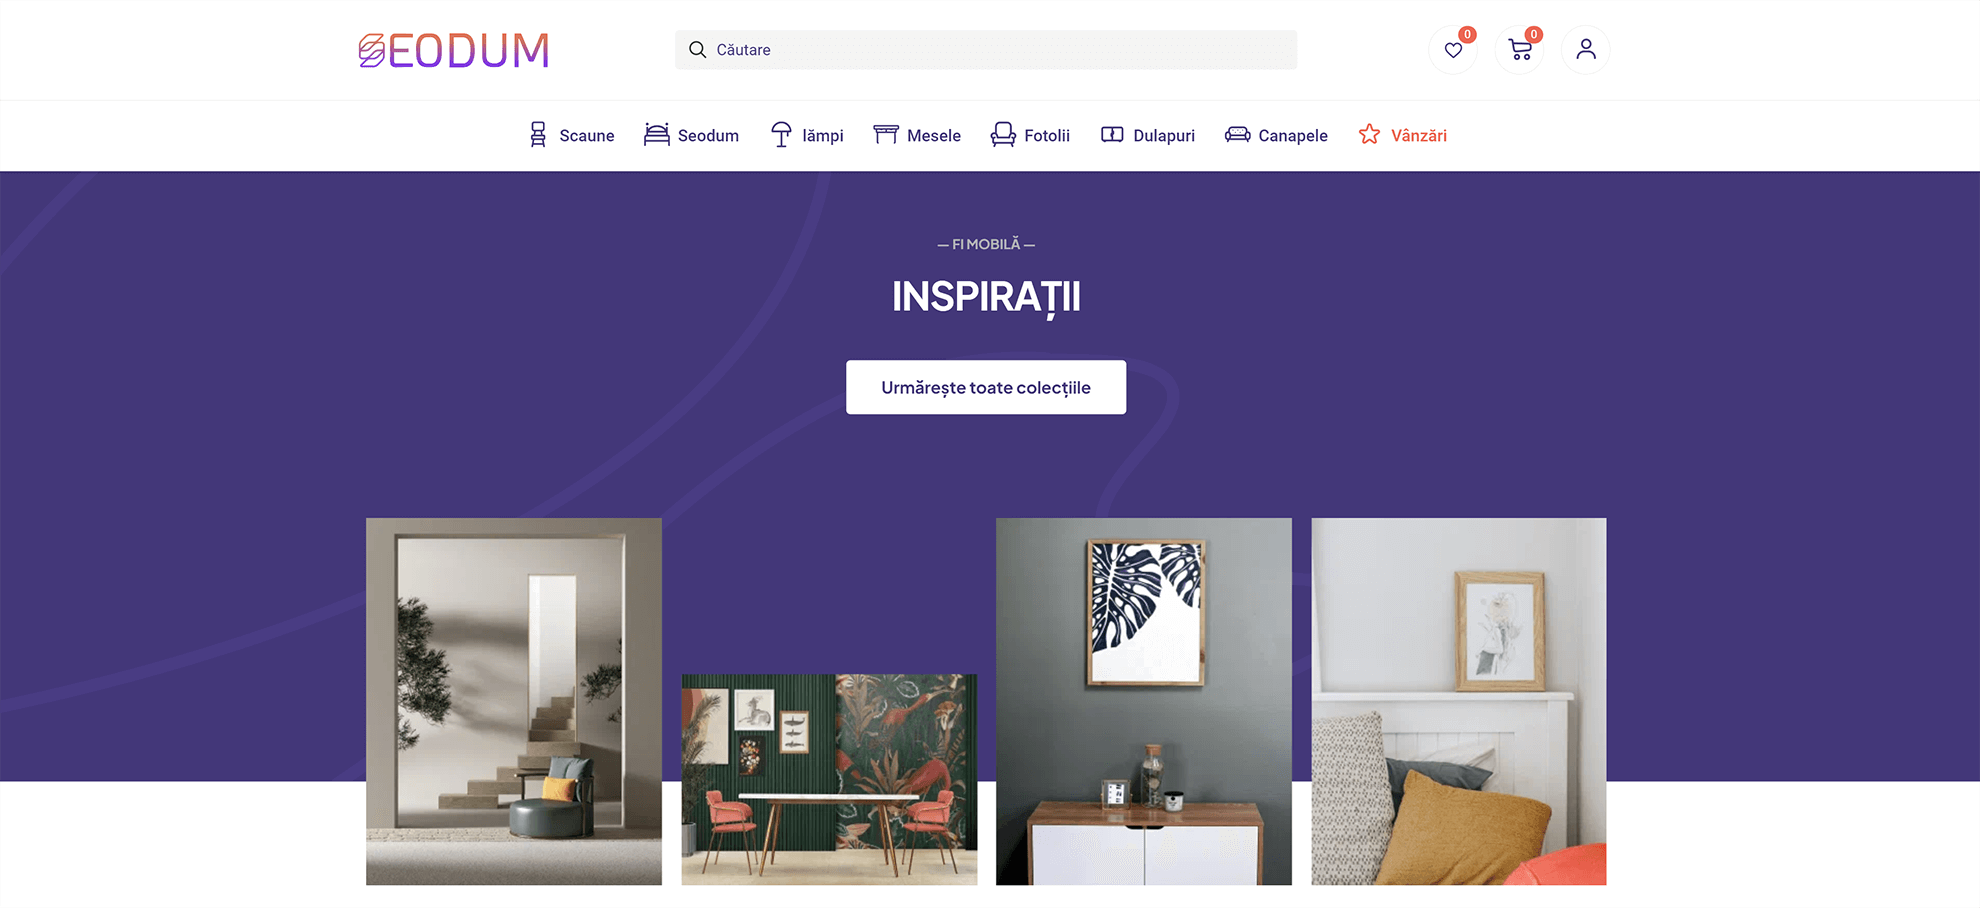
Task: Open the staircase room inspiration image
Action: (x=514, y=701)
